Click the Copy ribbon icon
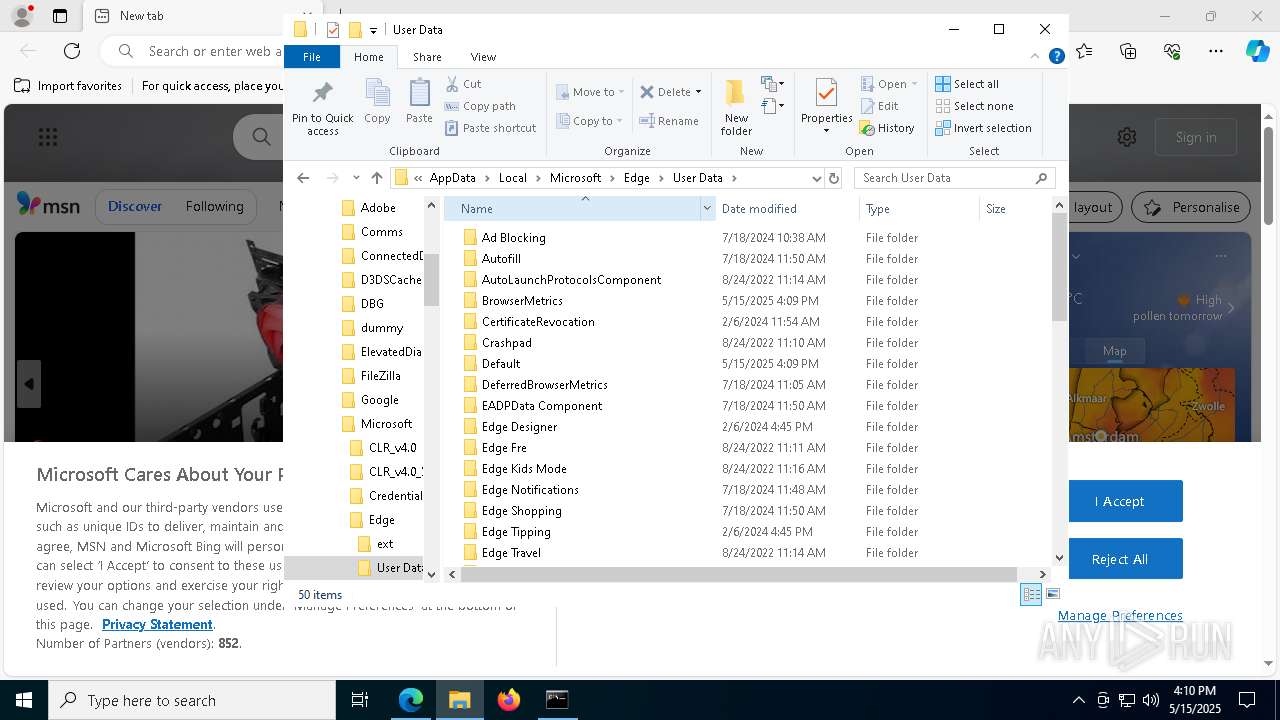Screen dimensions: 1280x720 click(377, 101)
